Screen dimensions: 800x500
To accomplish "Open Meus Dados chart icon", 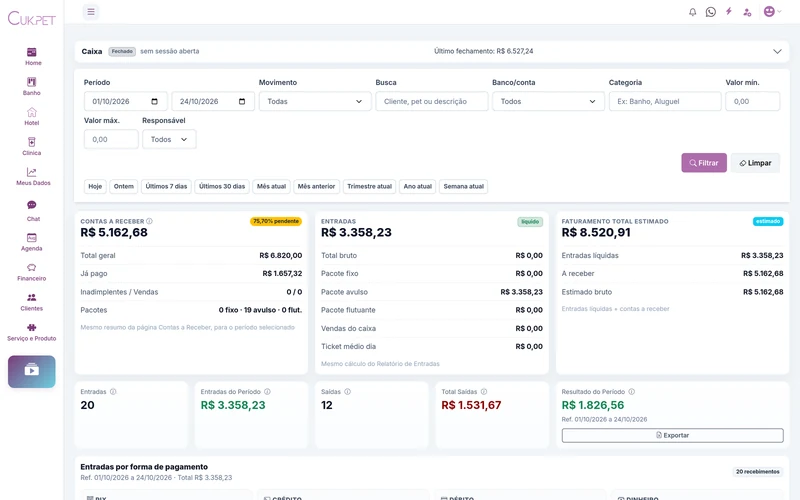I will (32, 172).
